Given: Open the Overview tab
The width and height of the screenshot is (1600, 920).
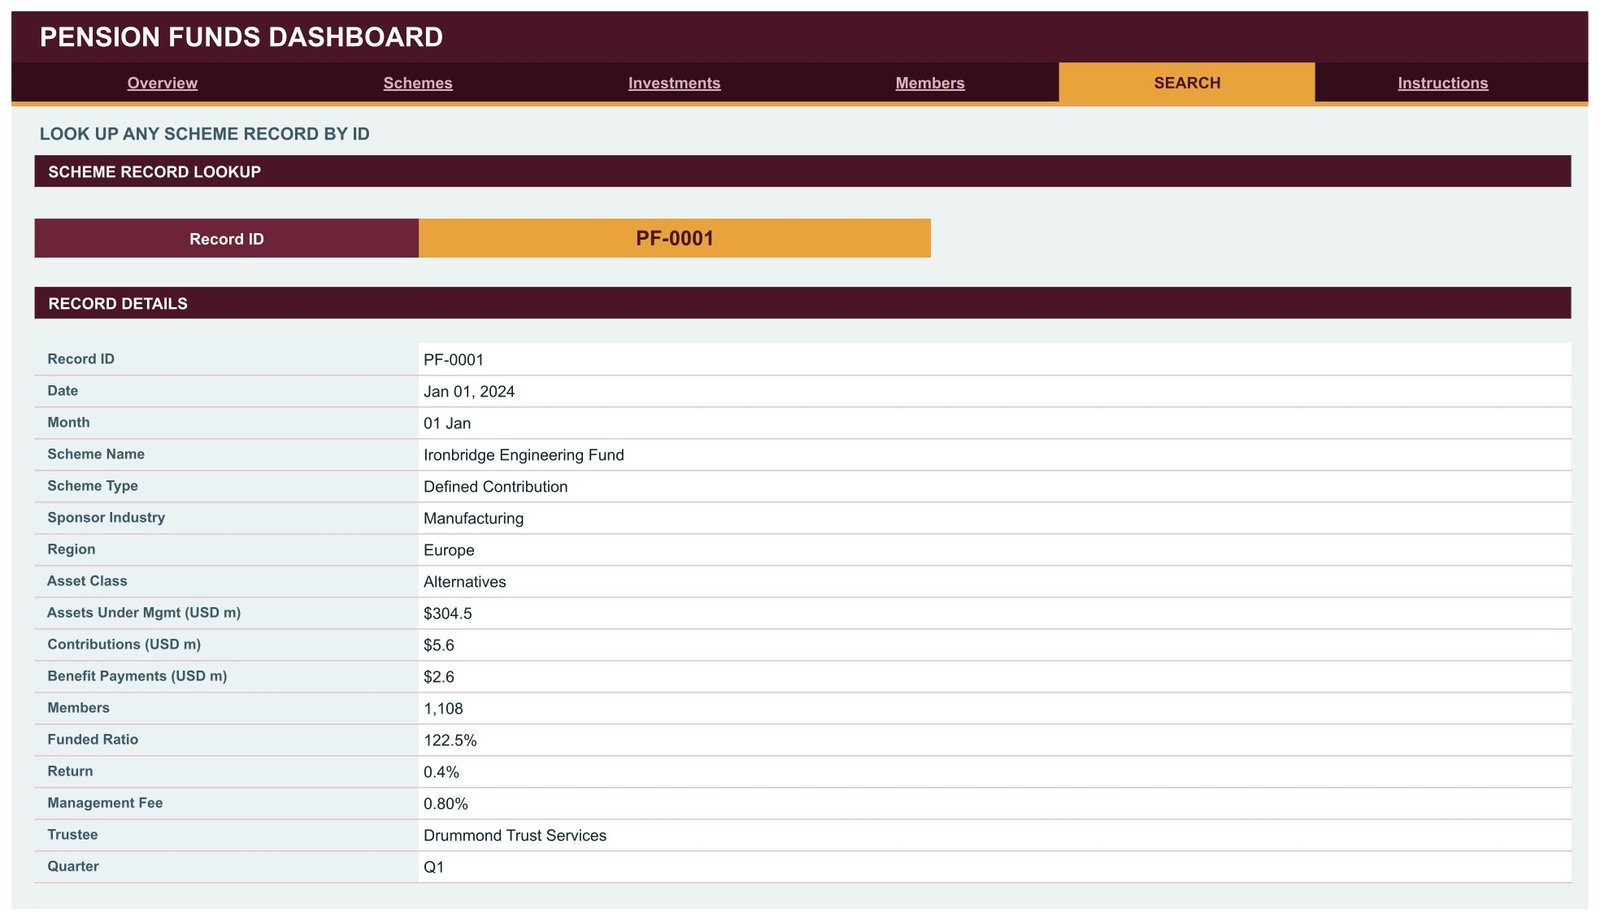Looking at the screenshot, I should [162, 83].
